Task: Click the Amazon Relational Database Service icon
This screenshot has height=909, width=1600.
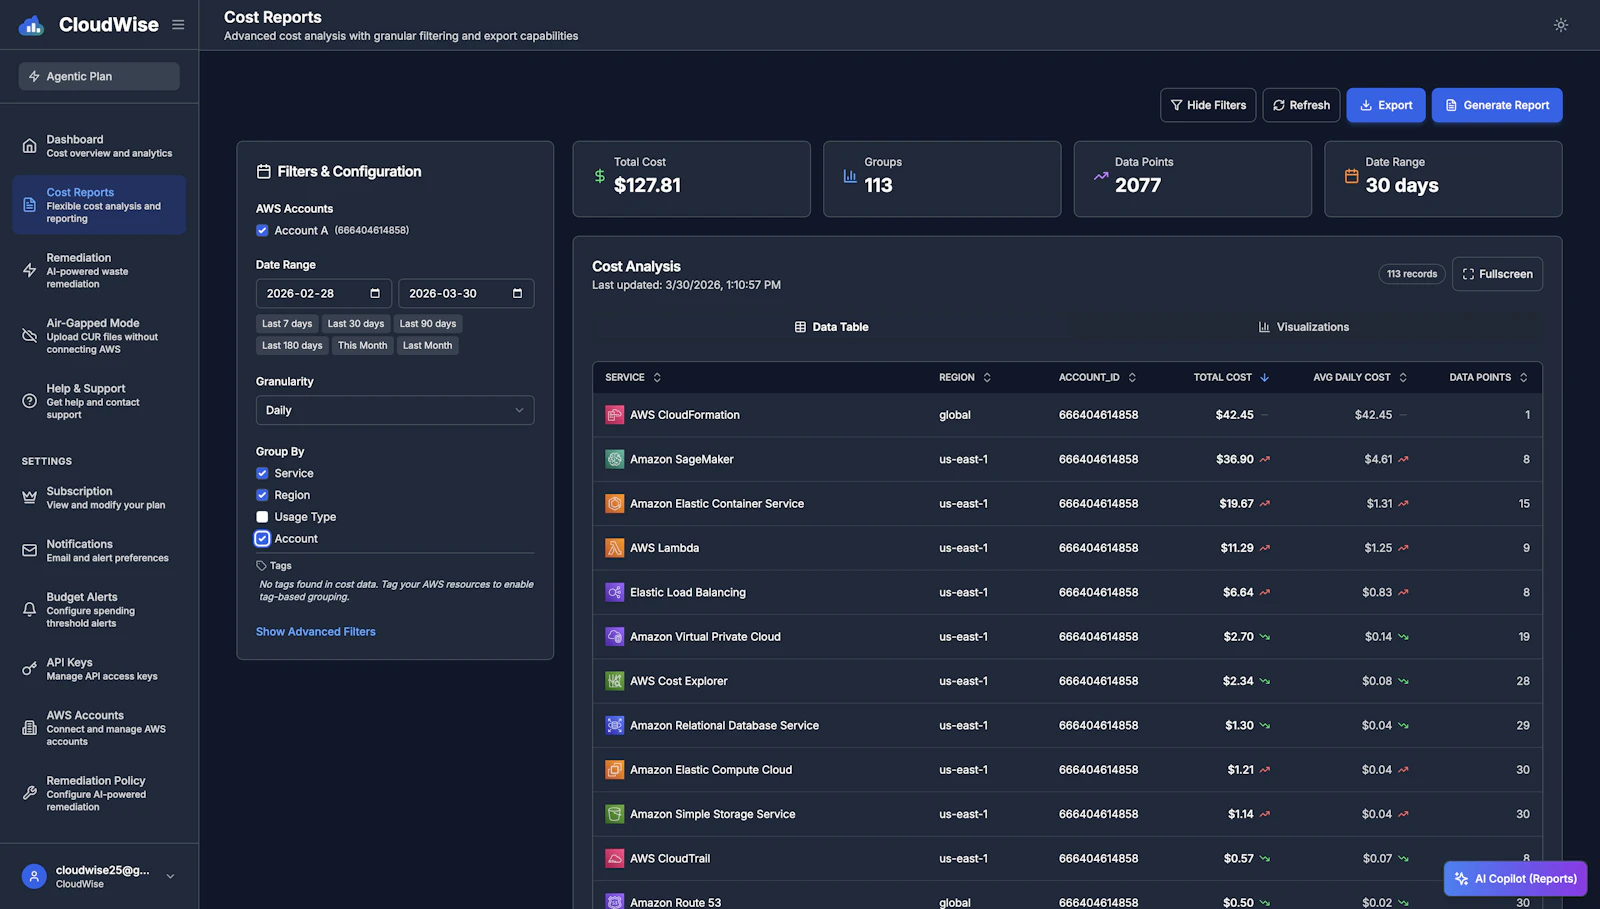Action: (x=615, y=725)
